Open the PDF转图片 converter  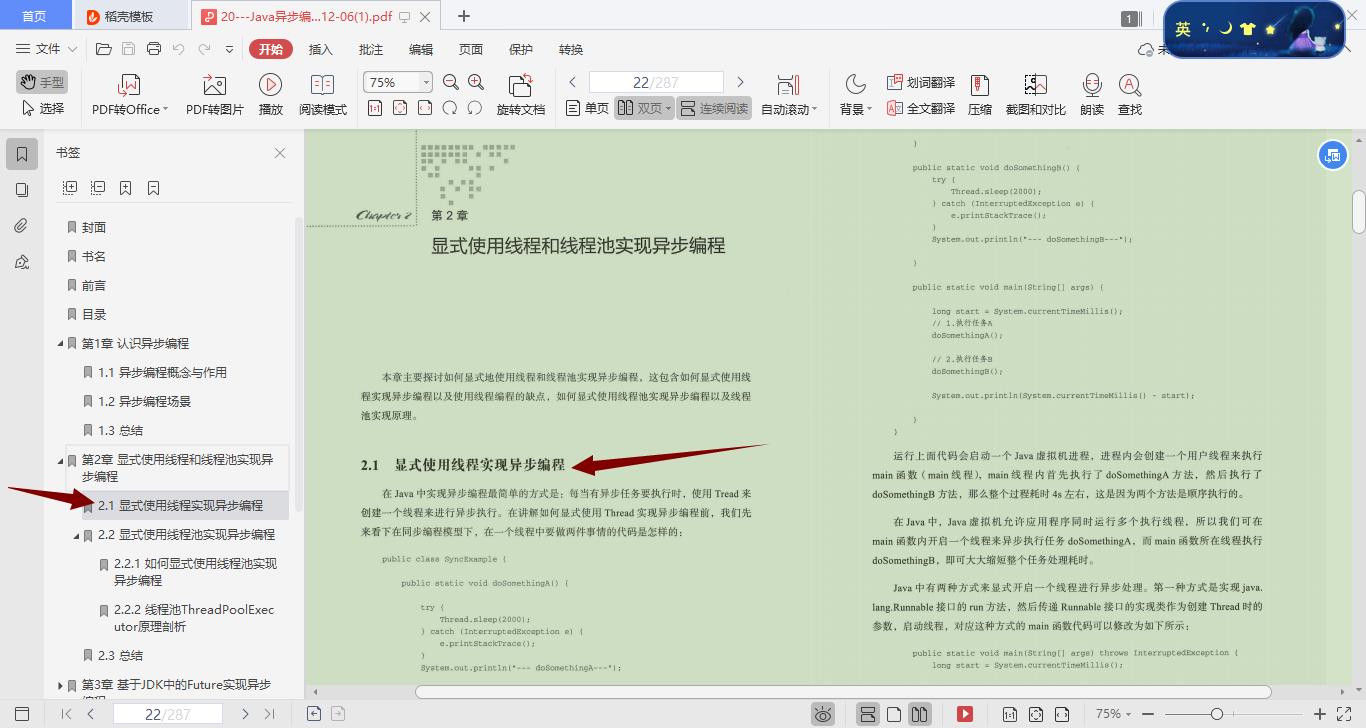coord(215,95)
